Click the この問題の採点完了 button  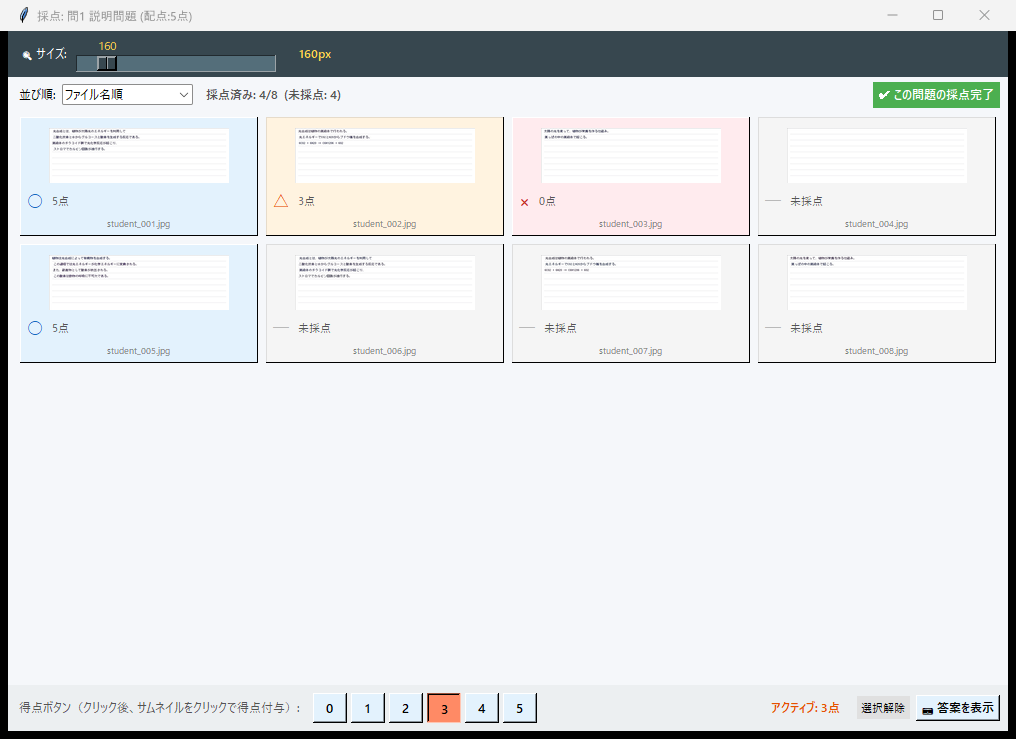[x=935, y=95]
